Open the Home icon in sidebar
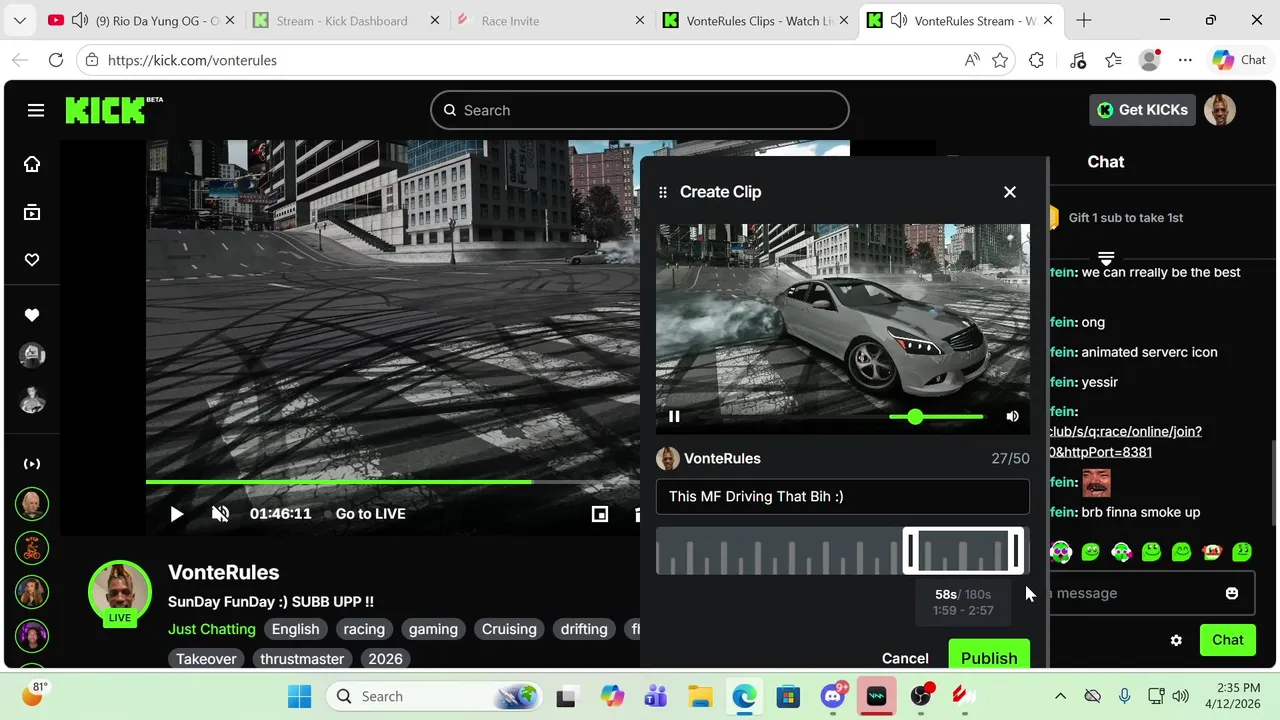This screenshot has height=720, width=1280. click(x=32, y=164)
